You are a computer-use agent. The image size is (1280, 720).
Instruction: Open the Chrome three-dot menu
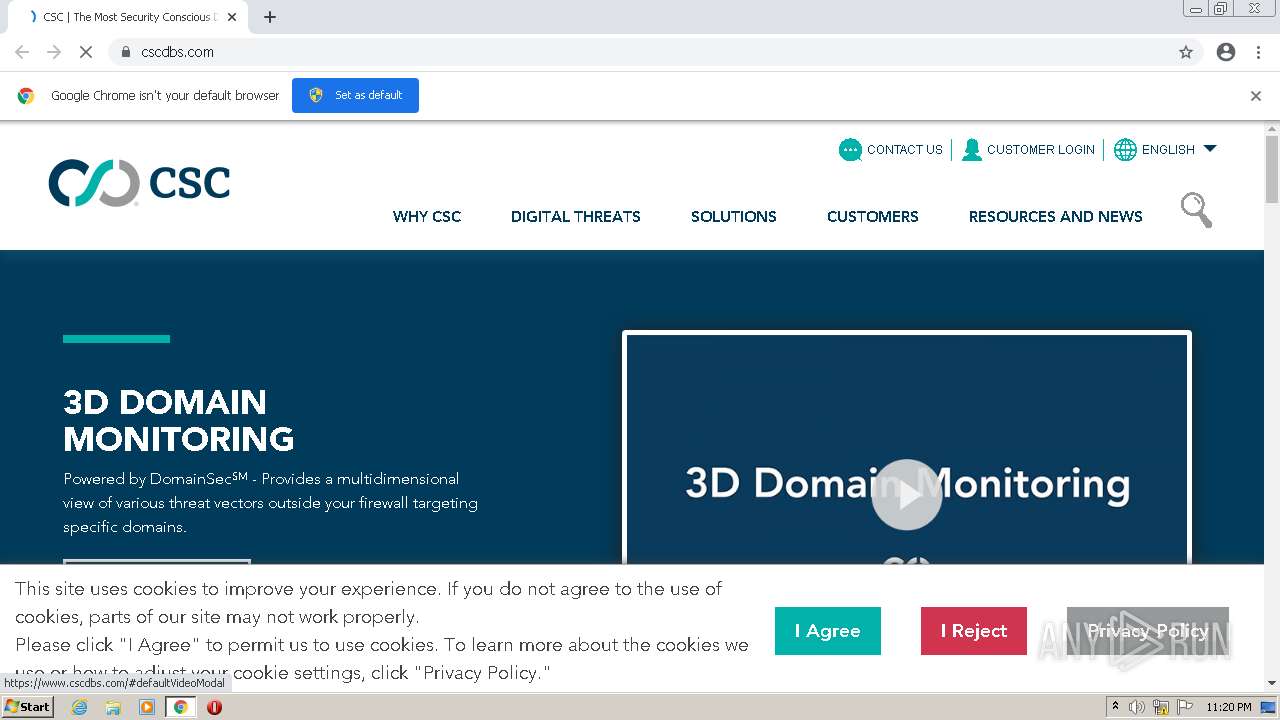point(1258,52)
